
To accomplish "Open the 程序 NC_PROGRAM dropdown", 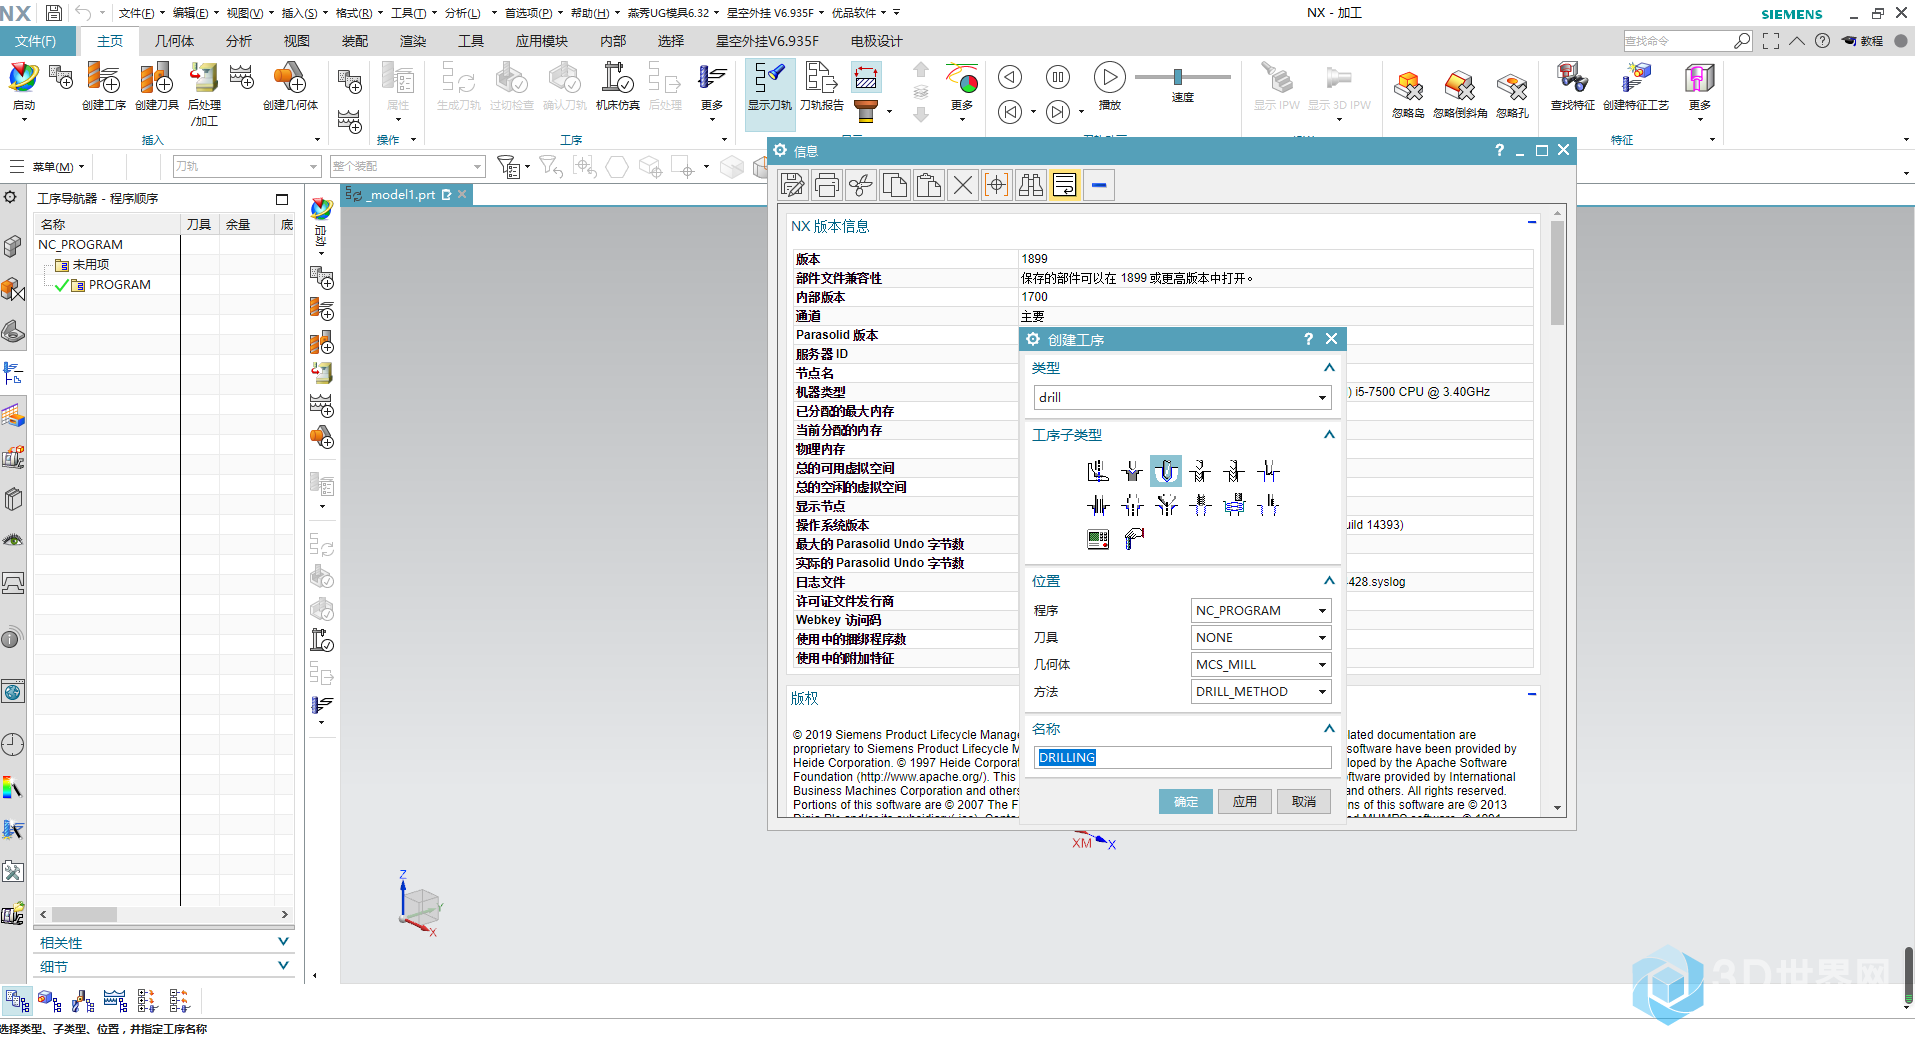I will point(1261,610).
